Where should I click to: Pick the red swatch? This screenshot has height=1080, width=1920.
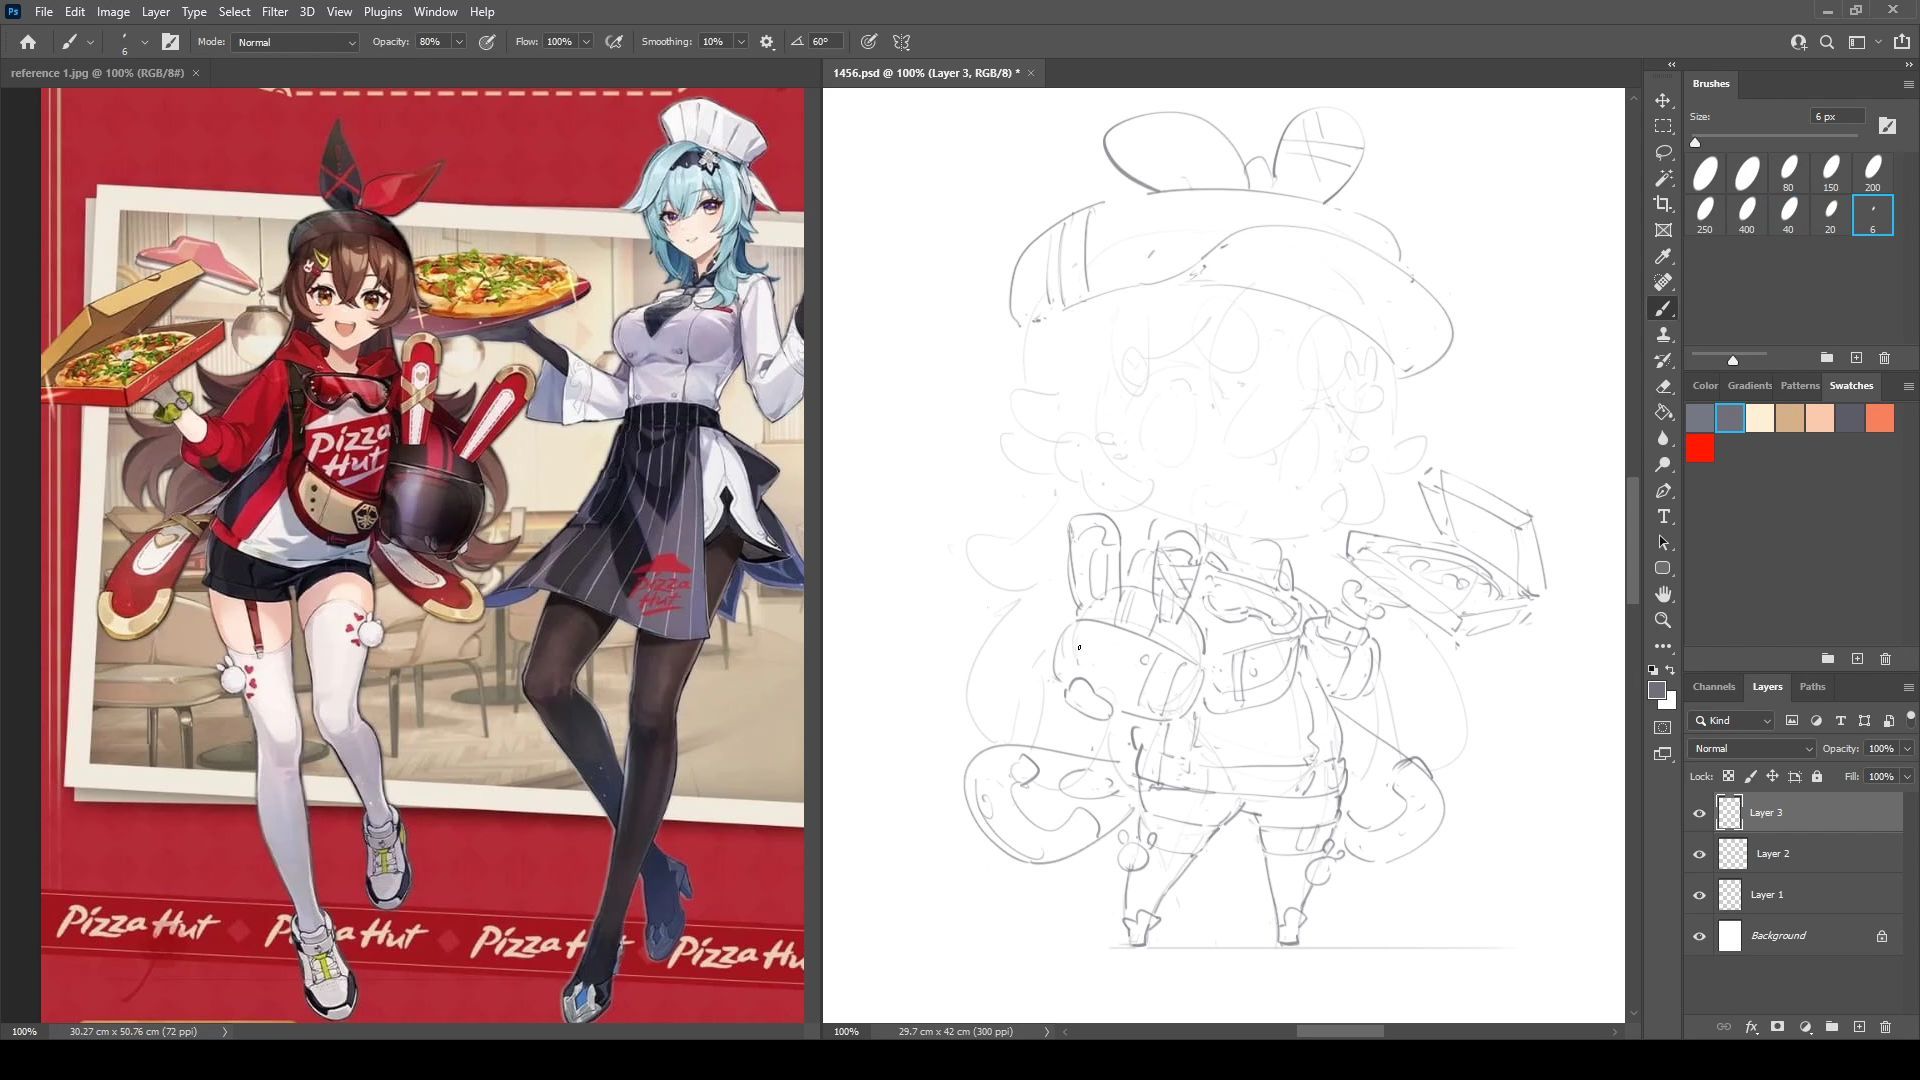pyautogui.click(x=1700, y=449)
